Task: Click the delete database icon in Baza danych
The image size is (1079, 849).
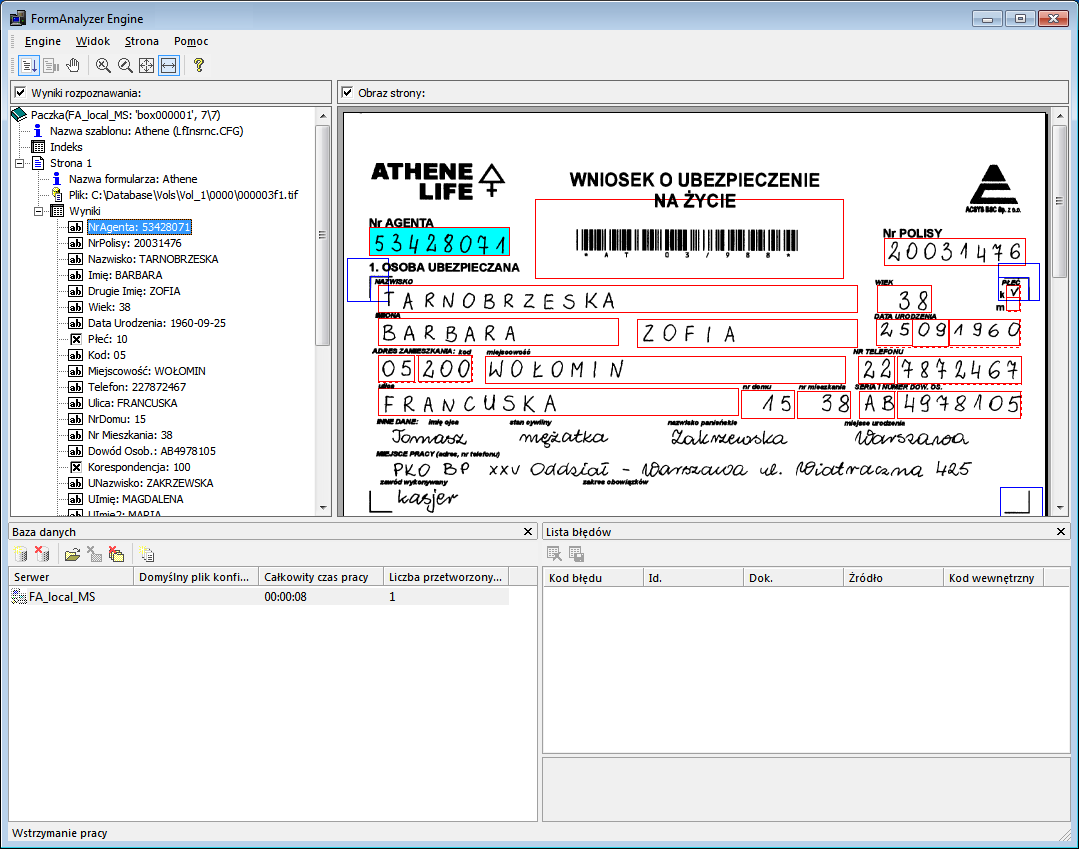Action: 41,553
